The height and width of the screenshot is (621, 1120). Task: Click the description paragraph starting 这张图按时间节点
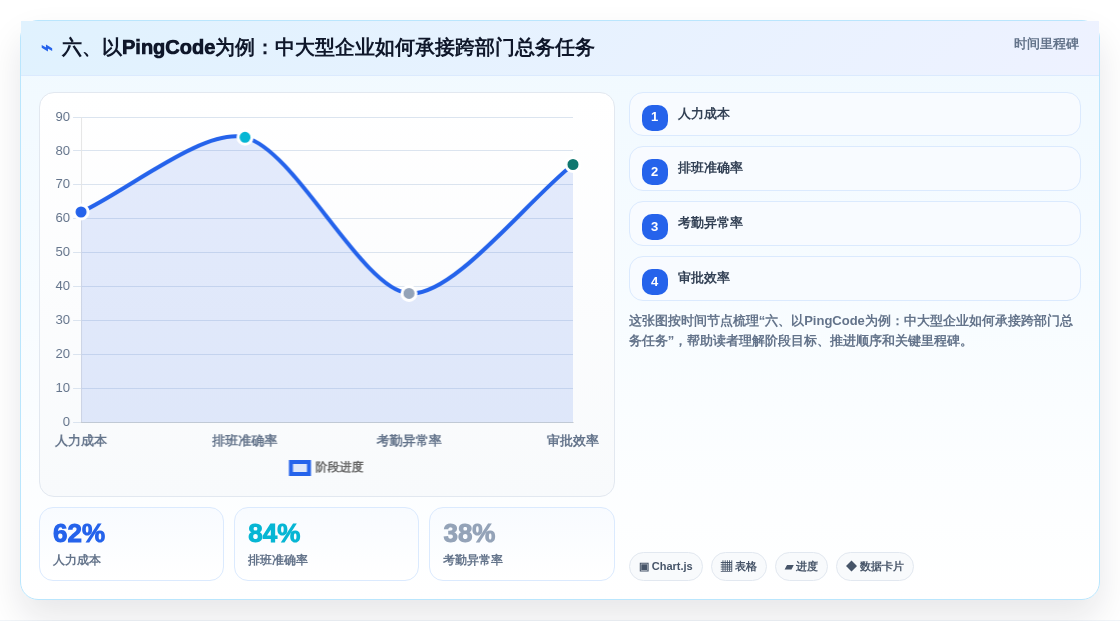coord(851,331)
